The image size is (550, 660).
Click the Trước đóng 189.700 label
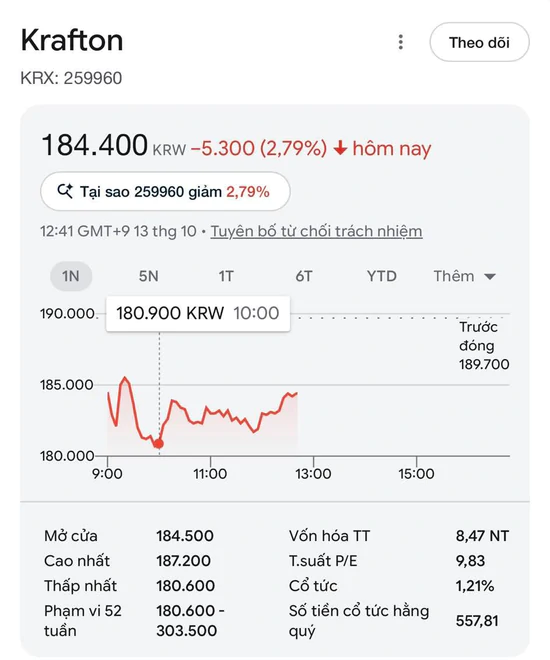[x=484, y=346]
